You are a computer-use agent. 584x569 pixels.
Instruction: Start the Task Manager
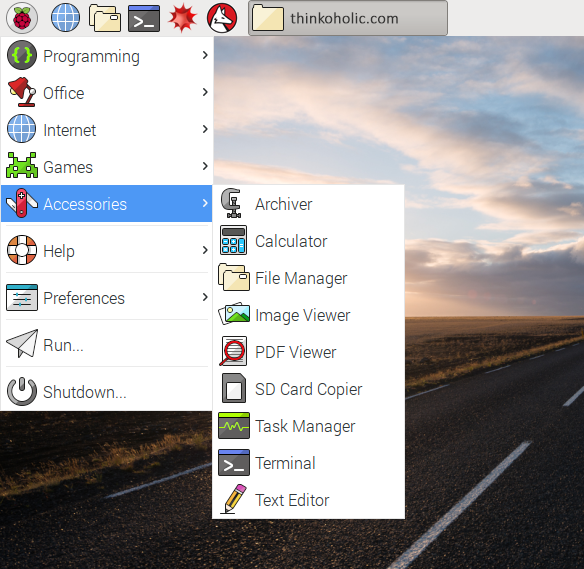coord(308,426)
